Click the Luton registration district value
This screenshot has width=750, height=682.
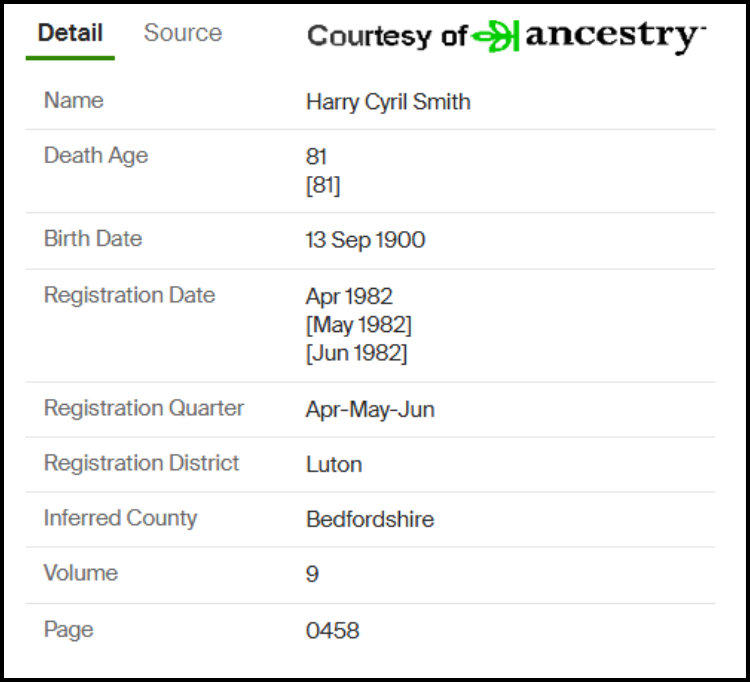334,464
